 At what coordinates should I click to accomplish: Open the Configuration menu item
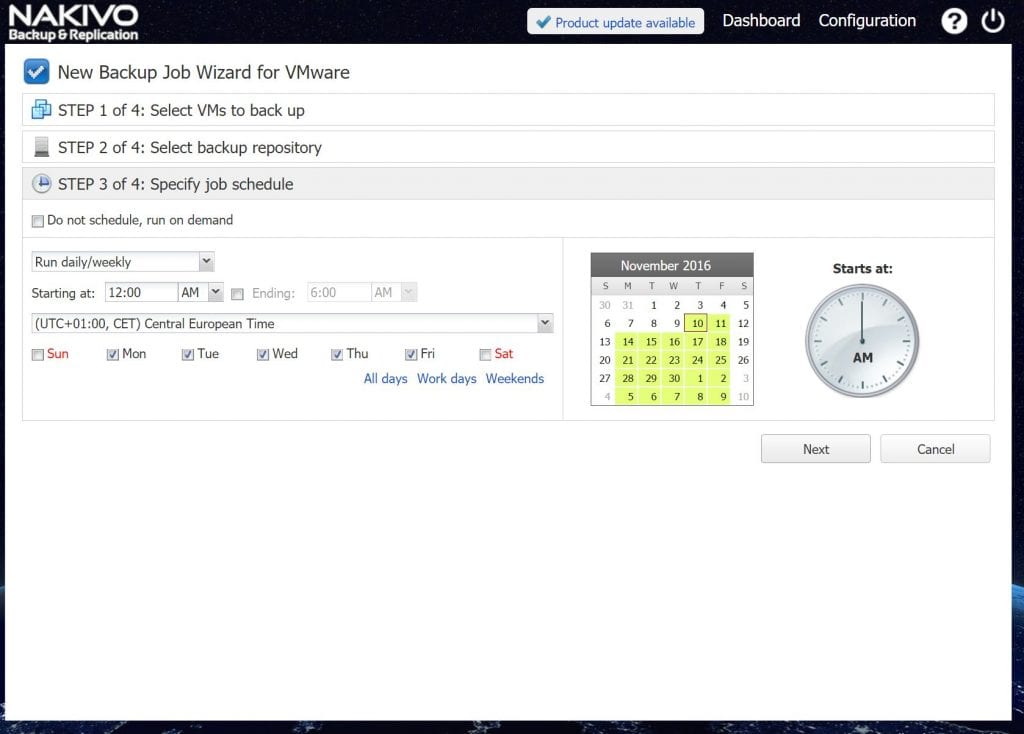(867, 21)
